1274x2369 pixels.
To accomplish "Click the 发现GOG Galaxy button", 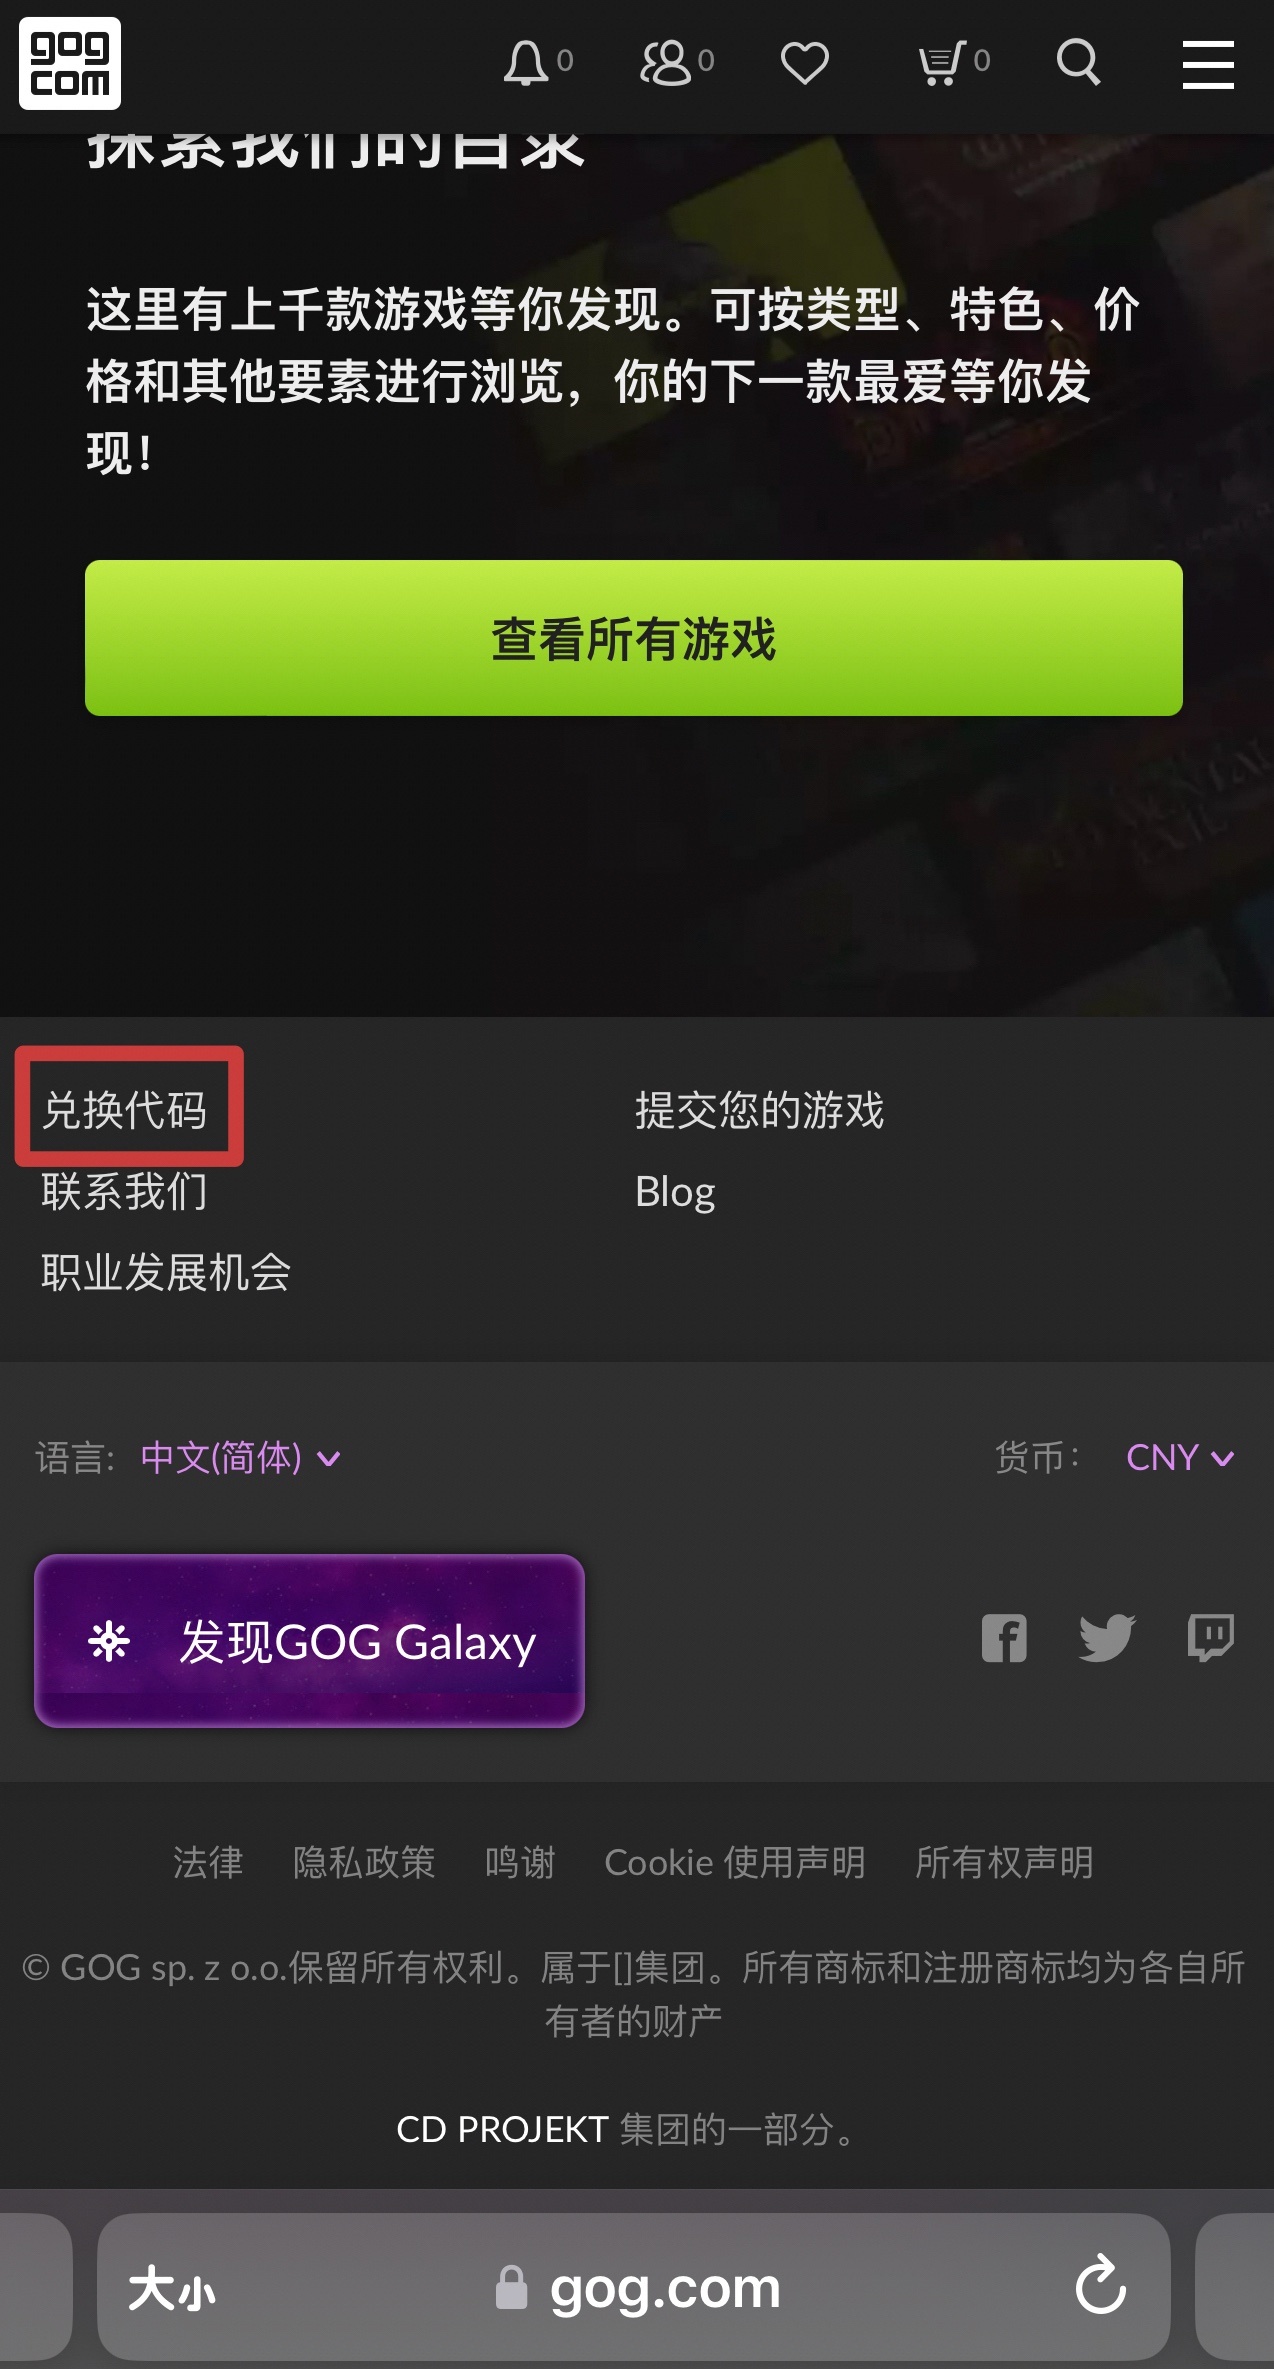I will (310, 1641).
